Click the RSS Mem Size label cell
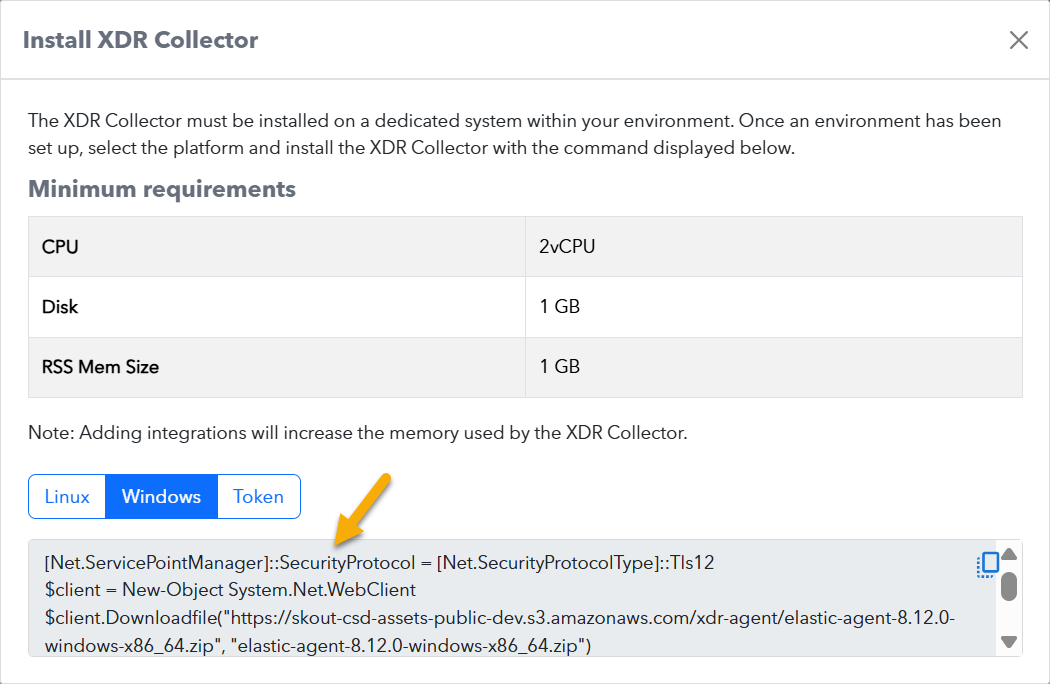The image size is (1050, 684). tap(100, 367)
